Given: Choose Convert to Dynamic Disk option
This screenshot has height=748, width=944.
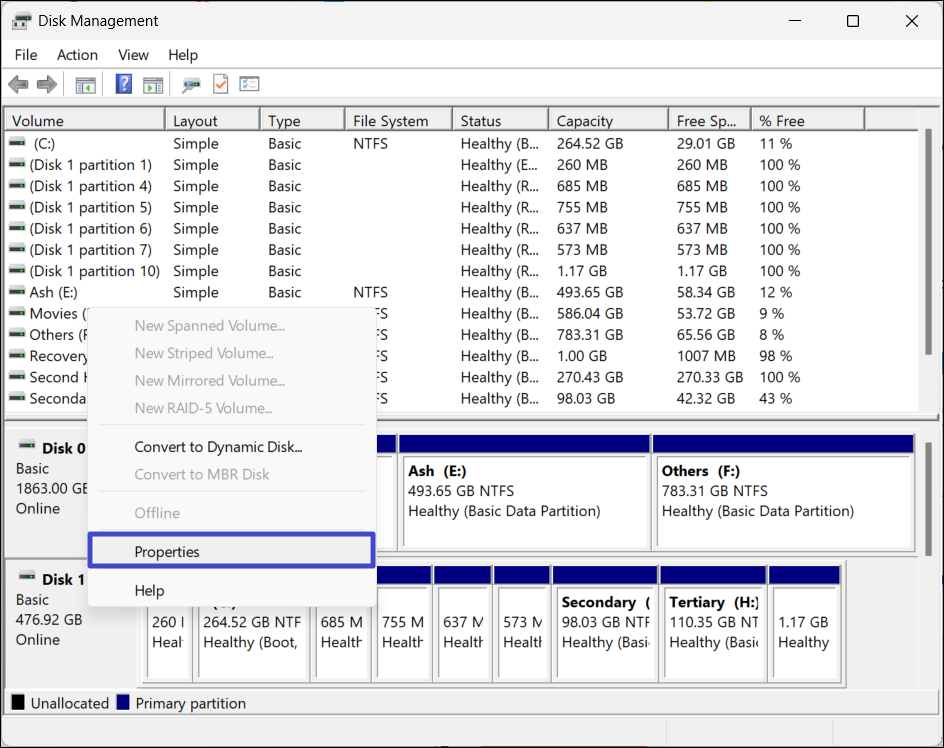Looking at the screenshot, I should (218, 447).
